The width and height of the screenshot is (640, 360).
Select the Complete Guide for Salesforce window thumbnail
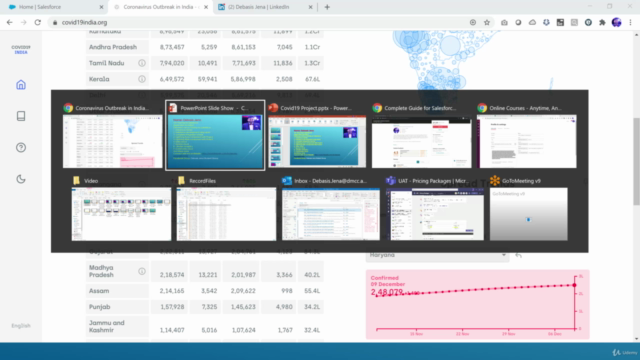pyautogui.click(x=422, y=141)
